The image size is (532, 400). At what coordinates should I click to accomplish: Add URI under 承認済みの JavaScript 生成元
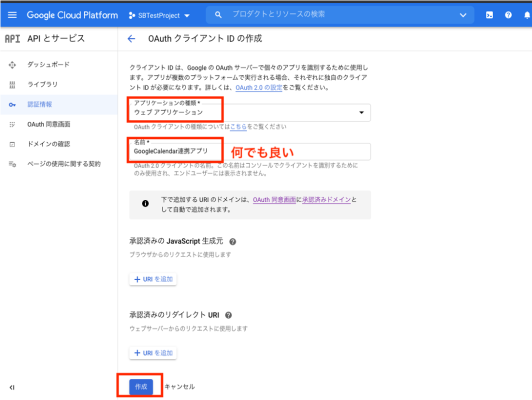(x=153, y=279)
